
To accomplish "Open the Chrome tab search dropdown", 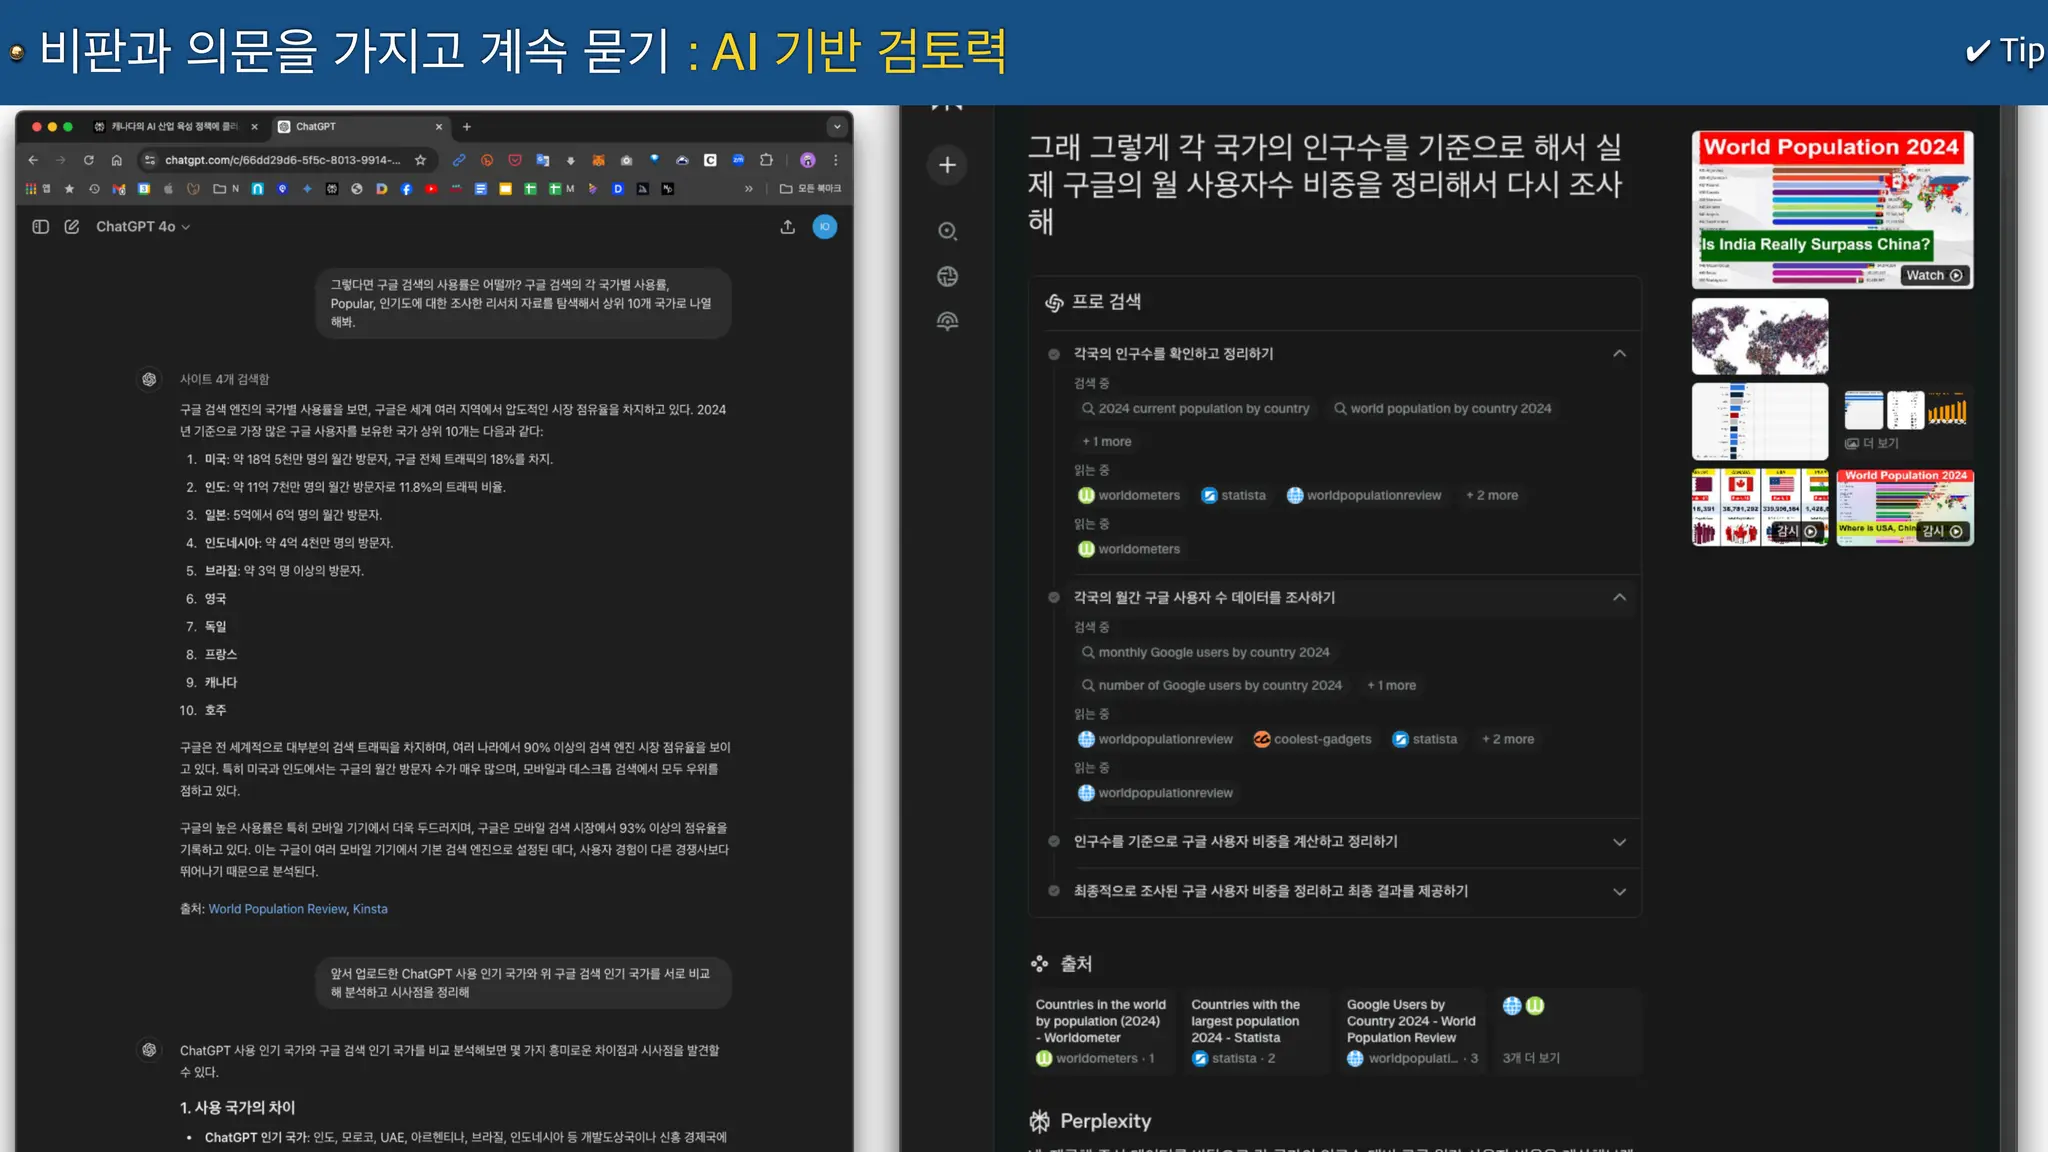I will click(837, 127).
